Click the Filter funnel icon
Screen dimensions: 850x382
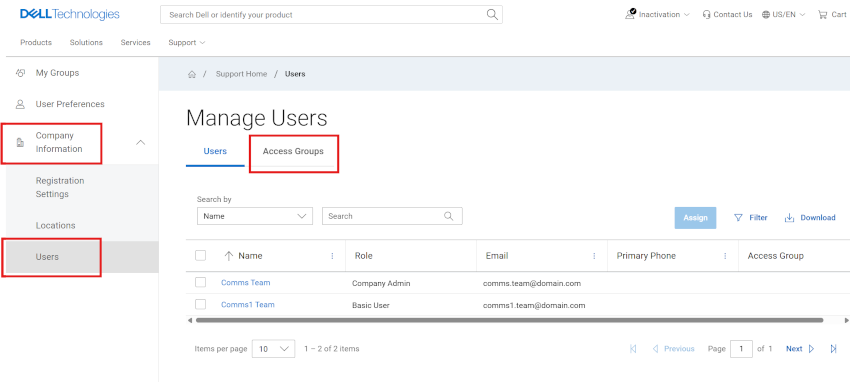738,217
